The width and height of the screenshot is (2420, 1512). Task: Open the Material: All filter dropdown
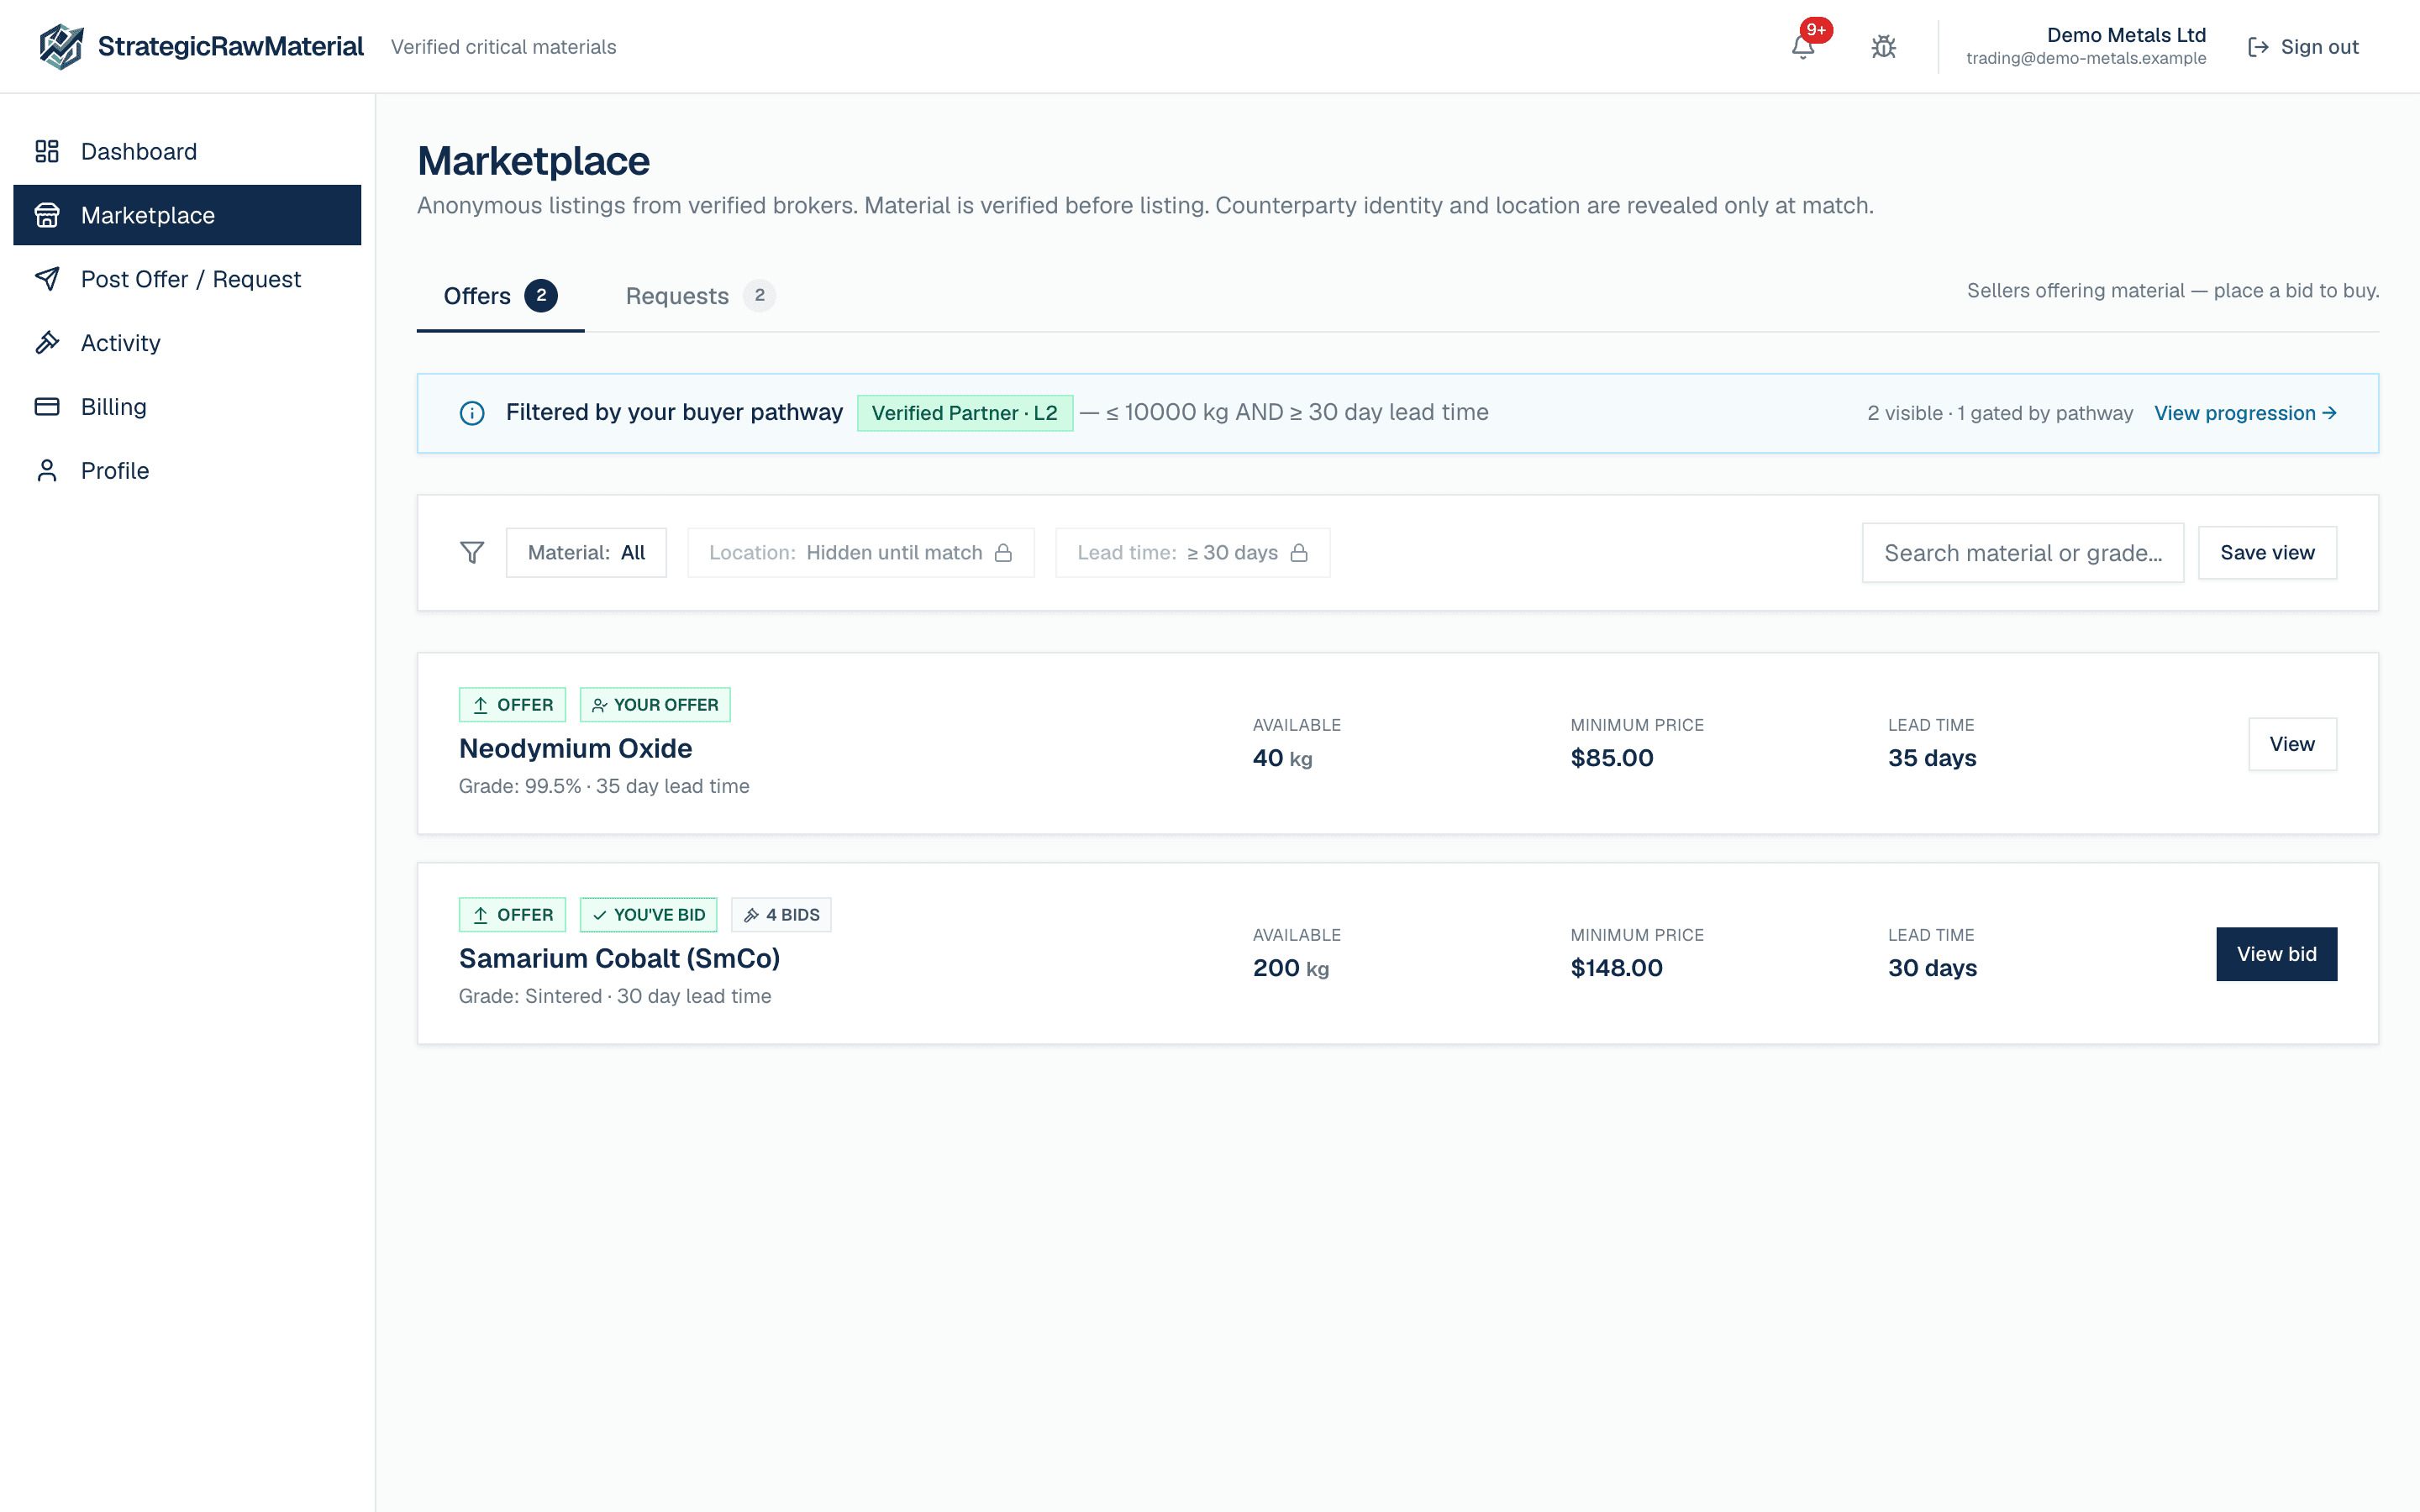click(x=586, y=553)
